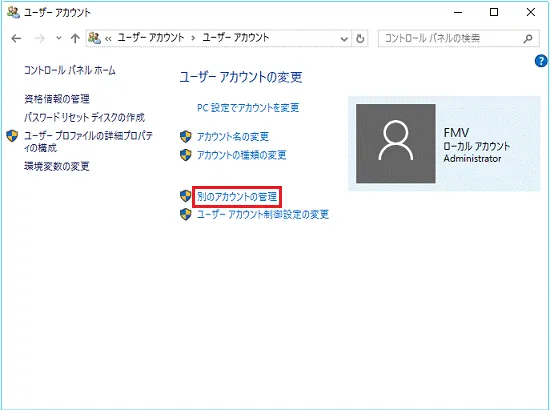Screen dimensions: 550x410
Task: Click title bar user accounts window icon
Action: (x=13, y=13)
